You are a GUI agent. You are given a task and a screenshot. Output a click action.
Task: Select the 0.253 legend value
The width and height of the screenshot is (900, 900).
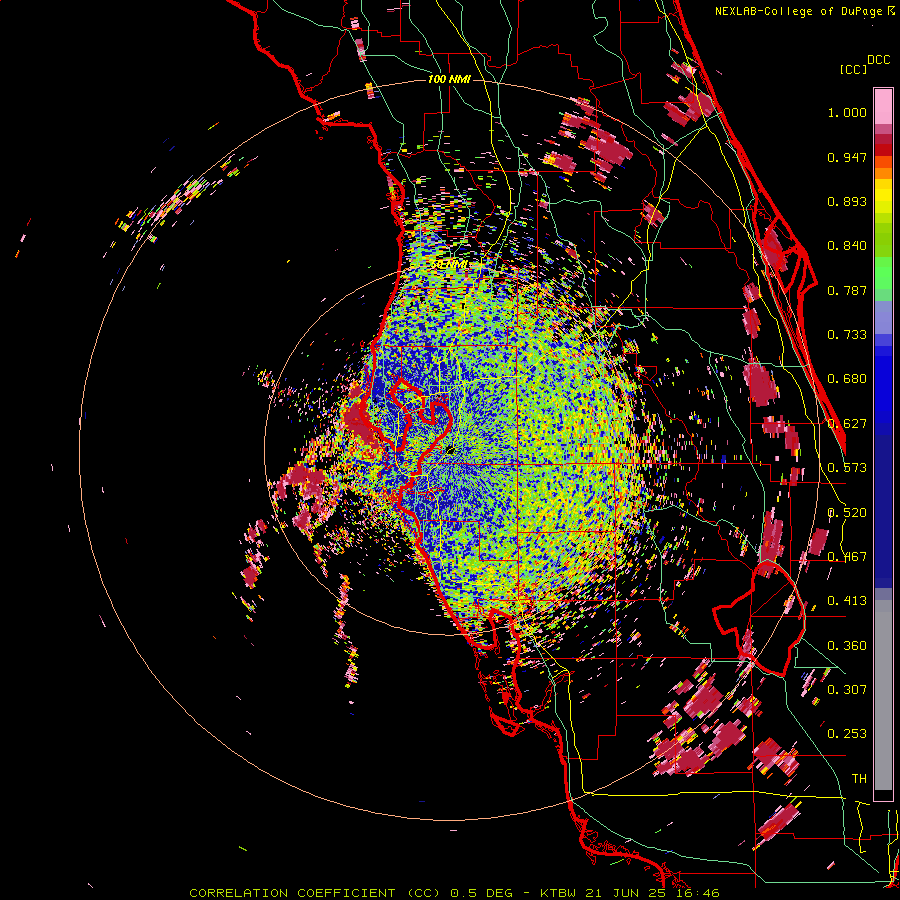pos(847,734)
